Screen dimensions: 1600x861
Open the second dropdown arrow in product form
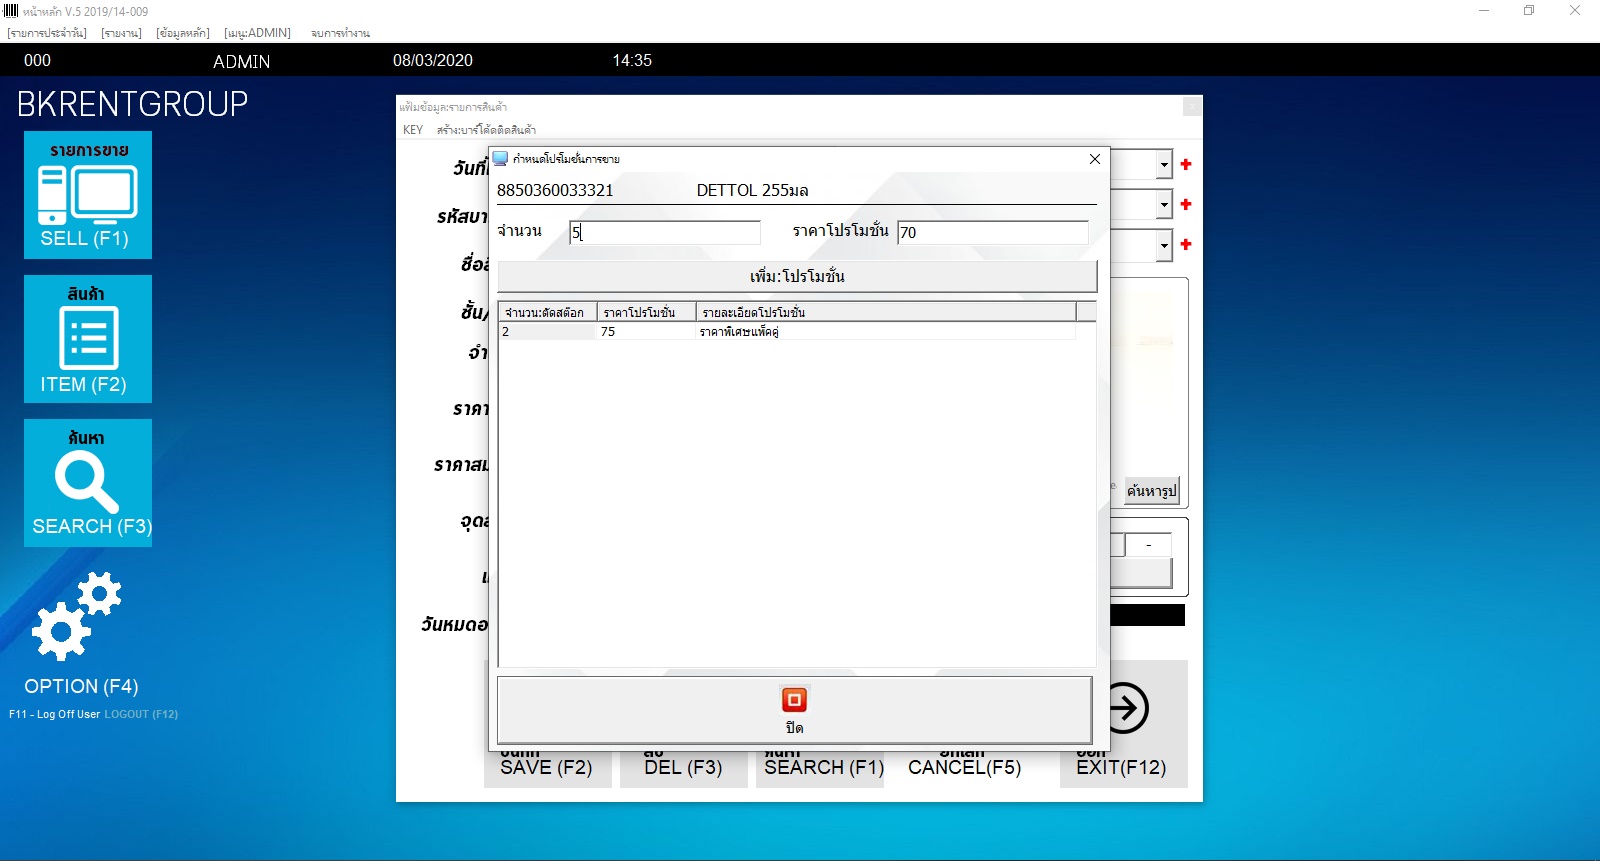(x=1164, y=205)
